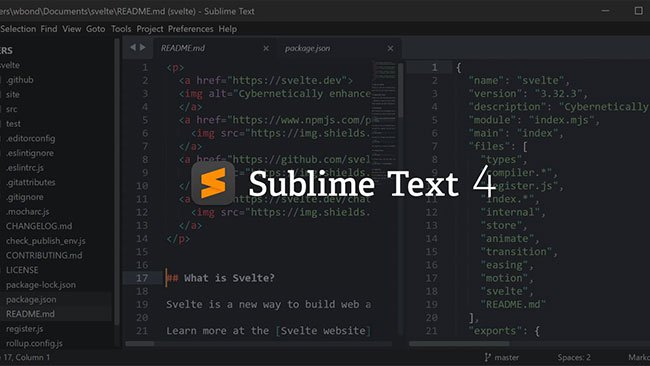The height and width of the screenshot is (366, 650).
Task: Click the package.json horizontal scrollbar
Action: pos(459,344)
